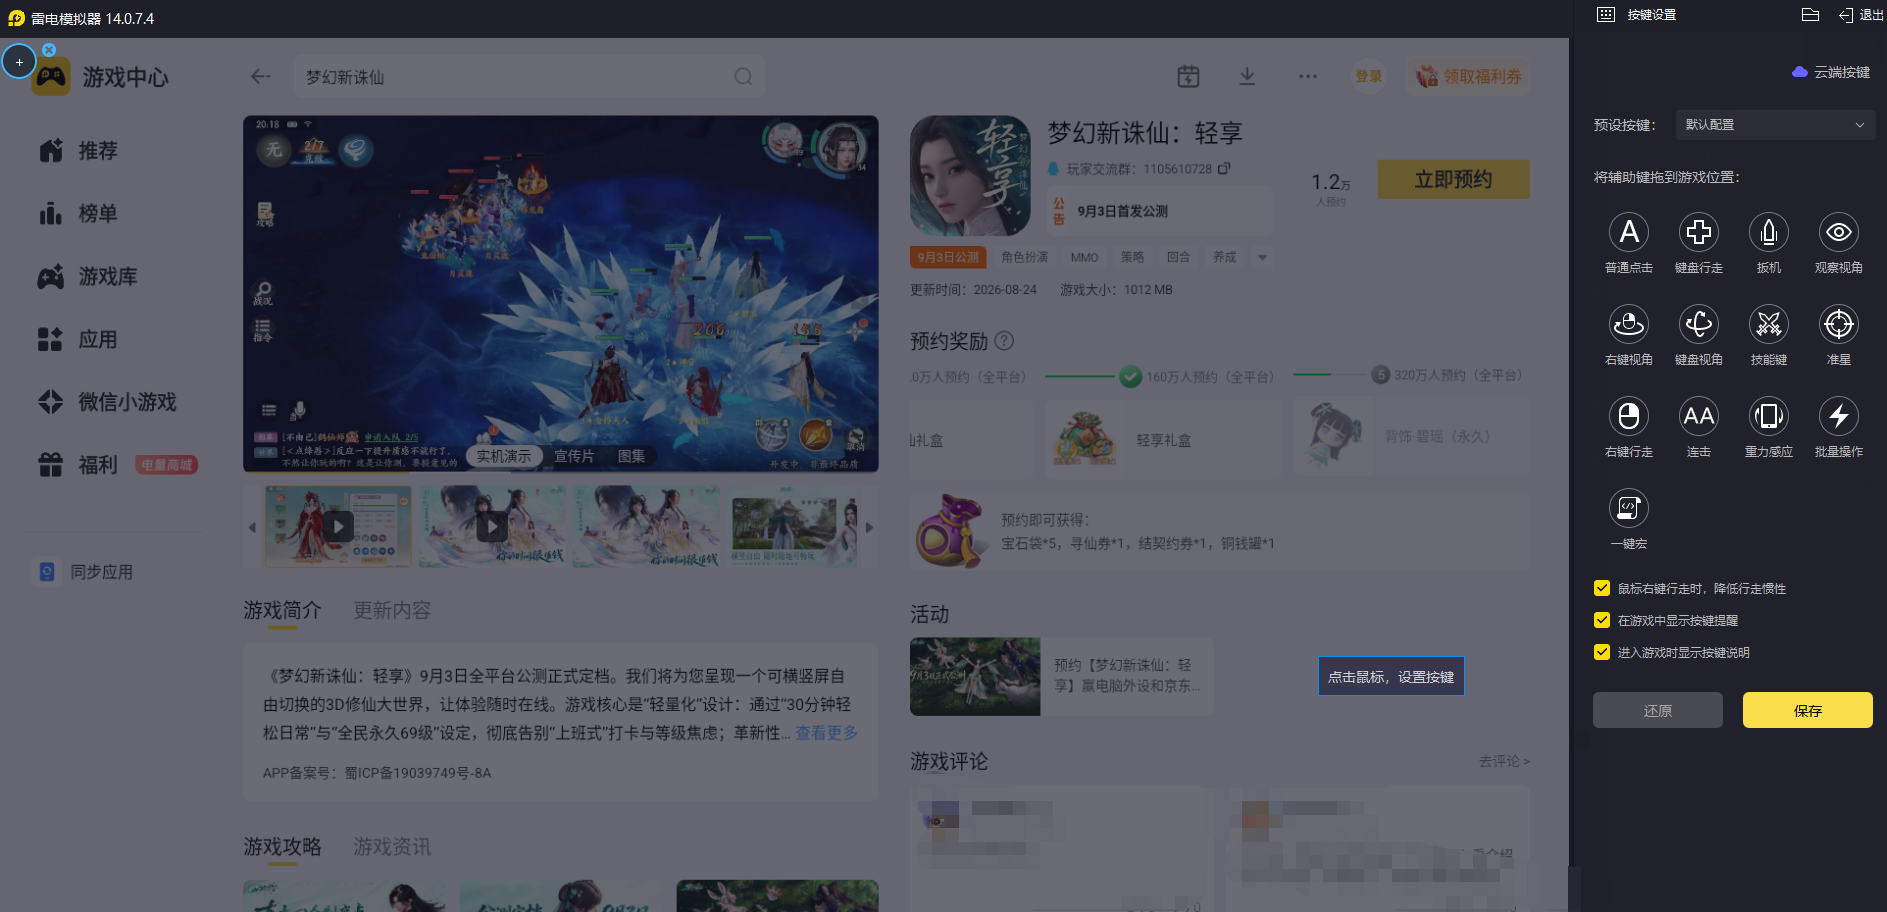Image resolution: width=1887 pixels, height=912 pixels.
Task: Click the 去评论 link
Action: click(1505, 762)
